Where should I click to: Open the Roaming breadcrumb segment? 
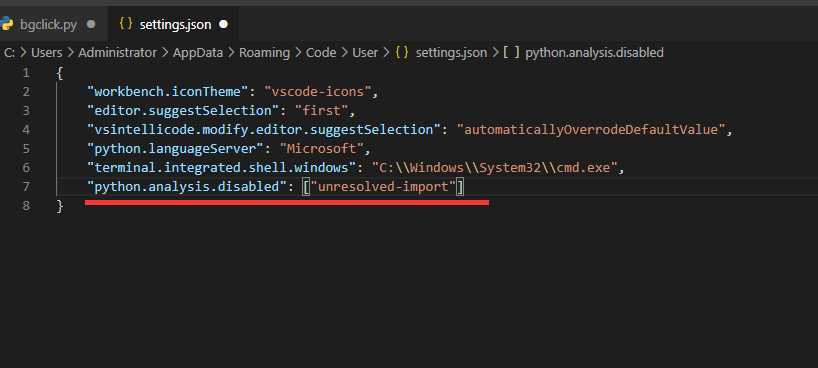click(264, 53)
